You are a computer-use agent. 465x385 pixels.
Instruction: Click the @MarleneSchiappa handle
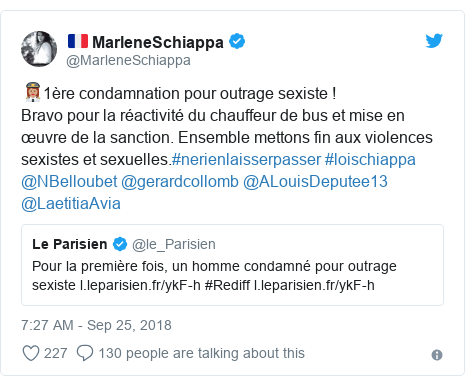(128, 61)
